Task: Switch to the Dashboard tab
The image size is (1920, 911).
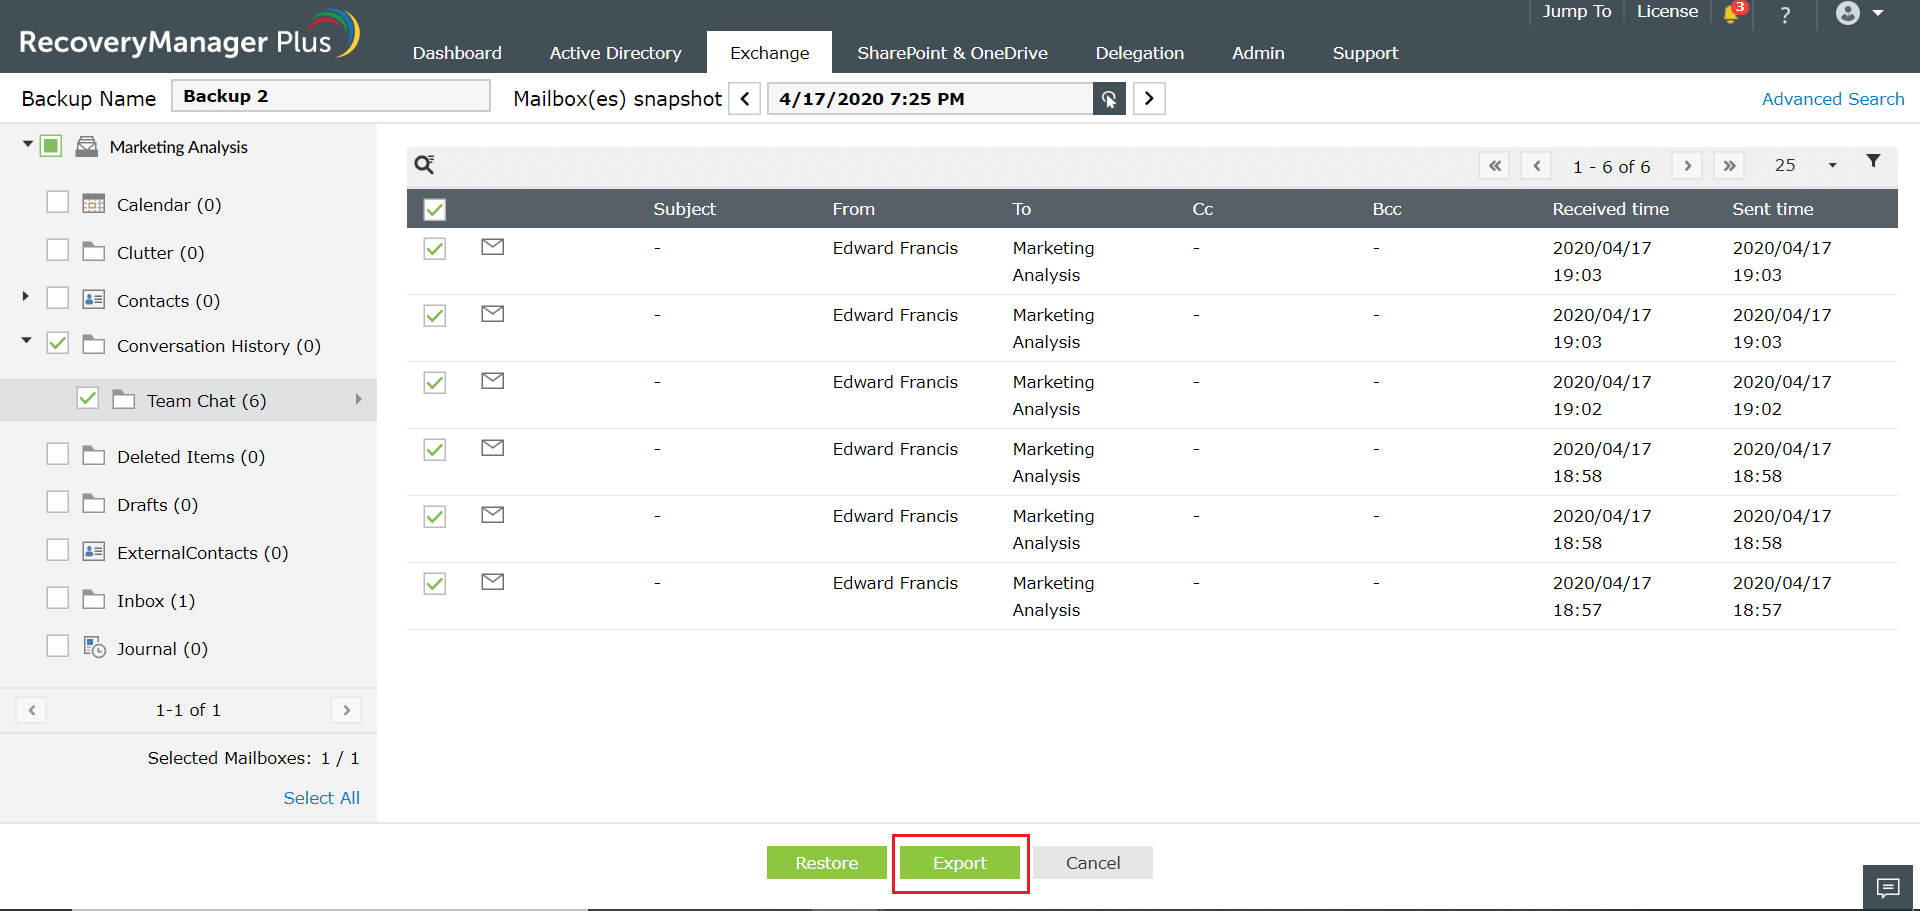Action: (456, 52)
